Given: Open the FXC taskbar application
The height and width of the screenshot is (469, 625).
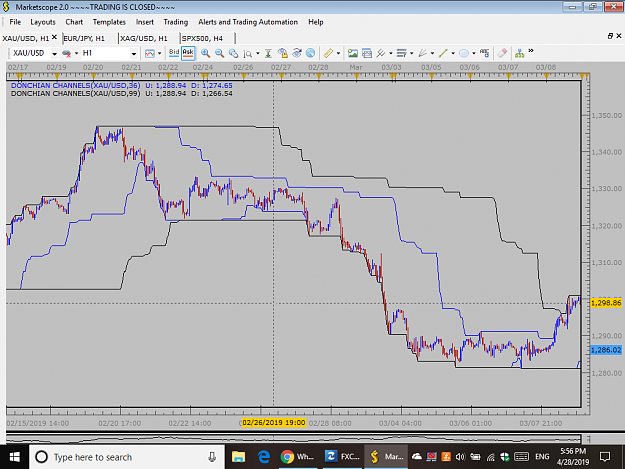Looking at the screenshot, I should coord(342,457).
